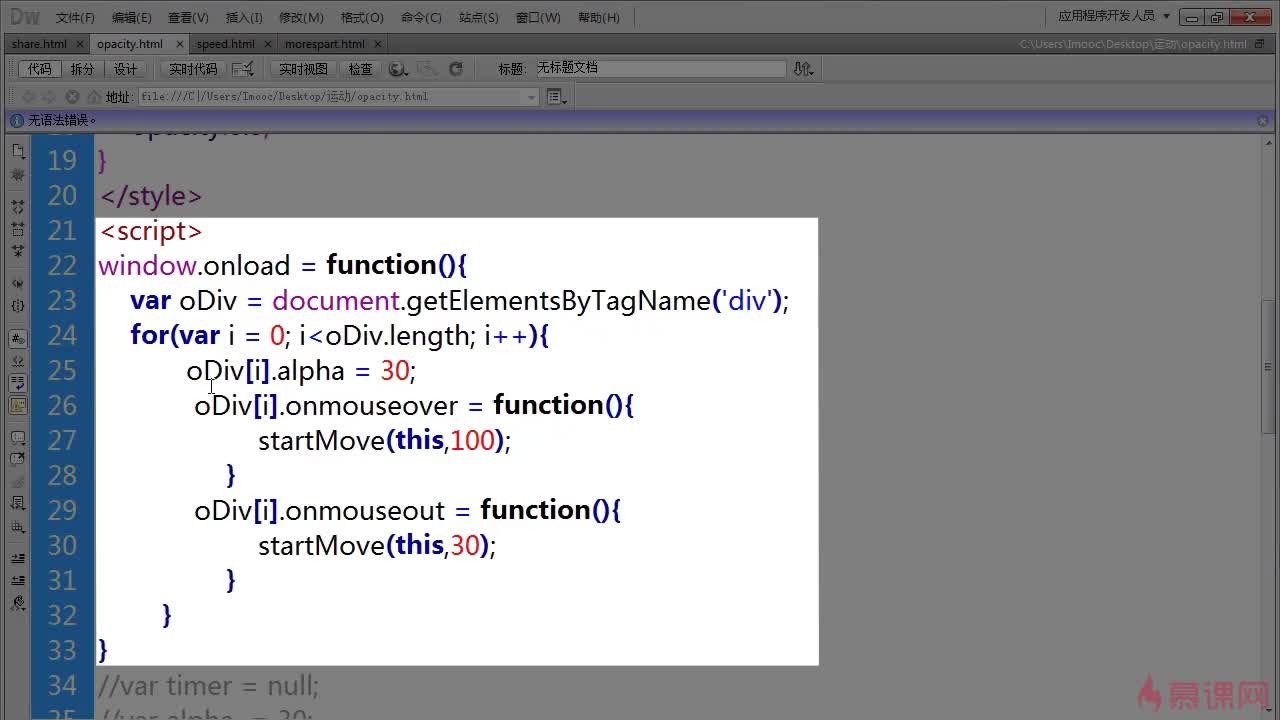
Task: Click the outdent code icon
Action: 18,581
